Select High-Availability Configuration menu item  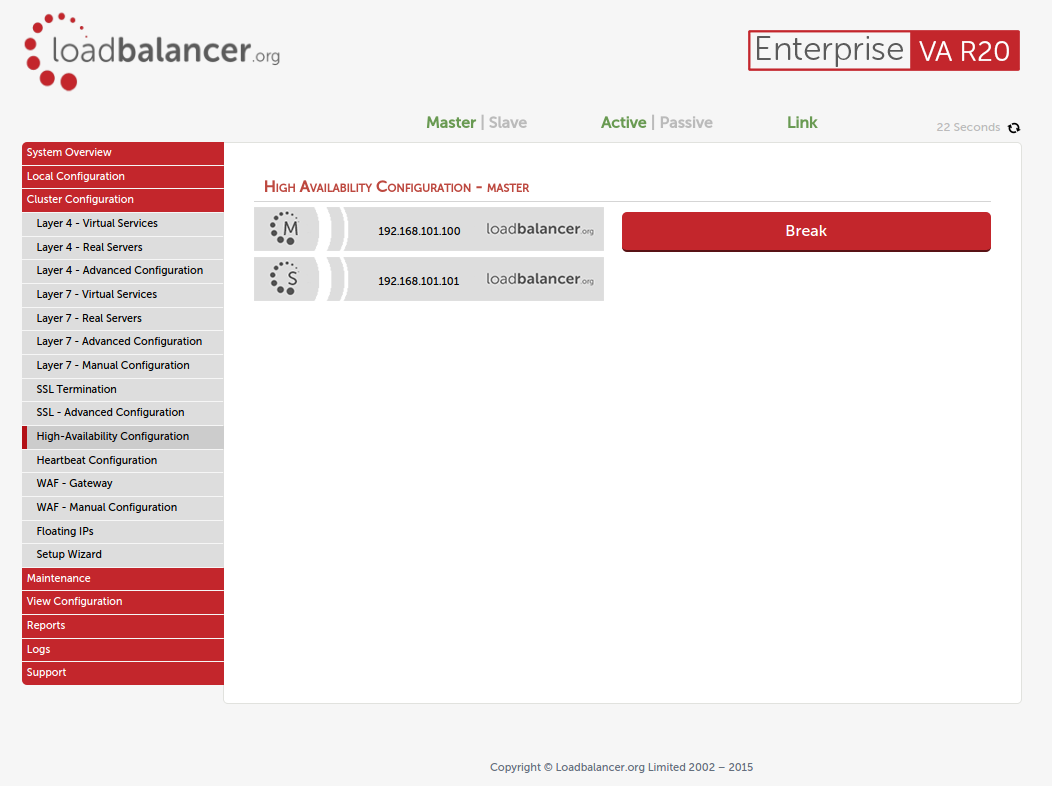click(x=123, y=437)
